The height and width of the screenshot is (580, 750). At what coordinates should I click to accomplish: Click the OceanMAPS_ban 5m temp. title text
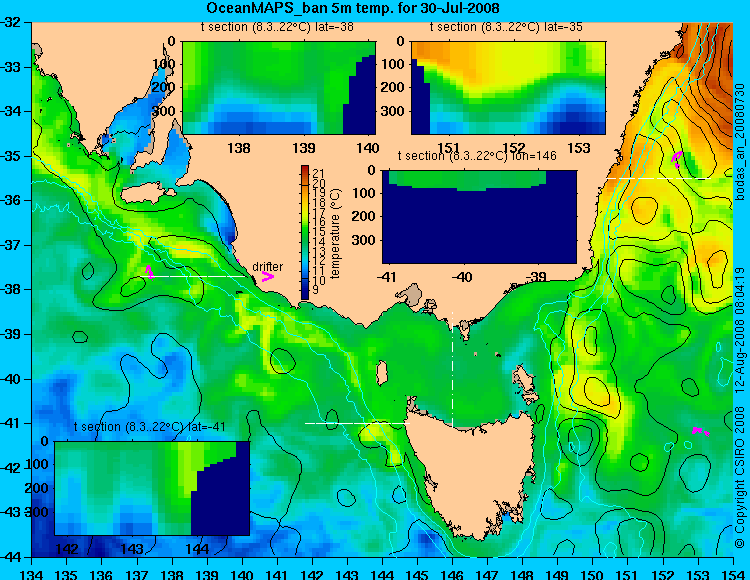[353, 8]
